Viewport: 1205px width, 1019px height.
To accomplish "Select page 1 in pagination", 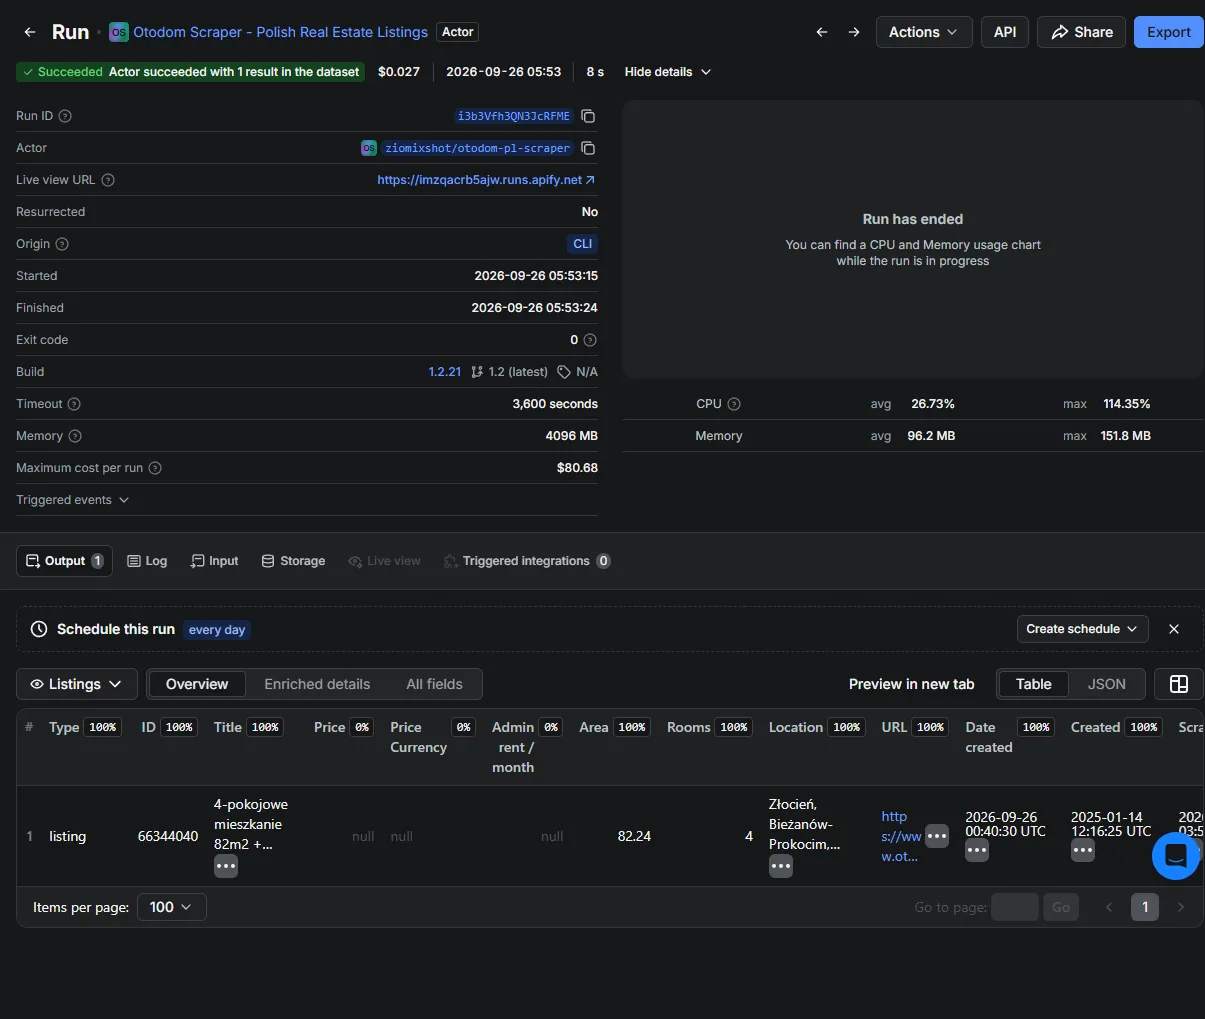I will pos(1145,907).
